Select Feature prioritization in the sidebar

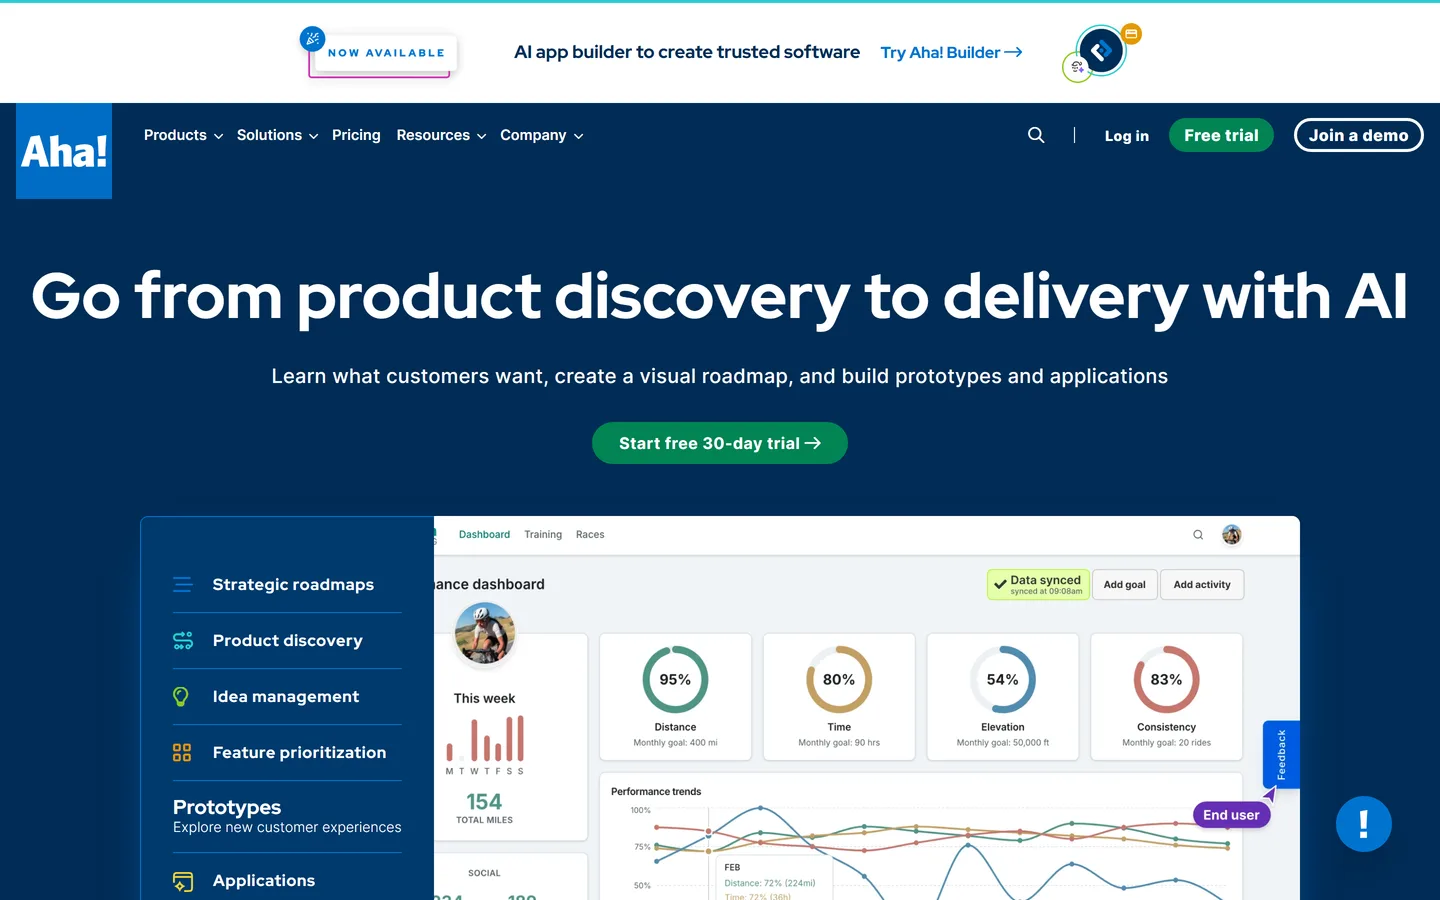[x=287, y=753]
